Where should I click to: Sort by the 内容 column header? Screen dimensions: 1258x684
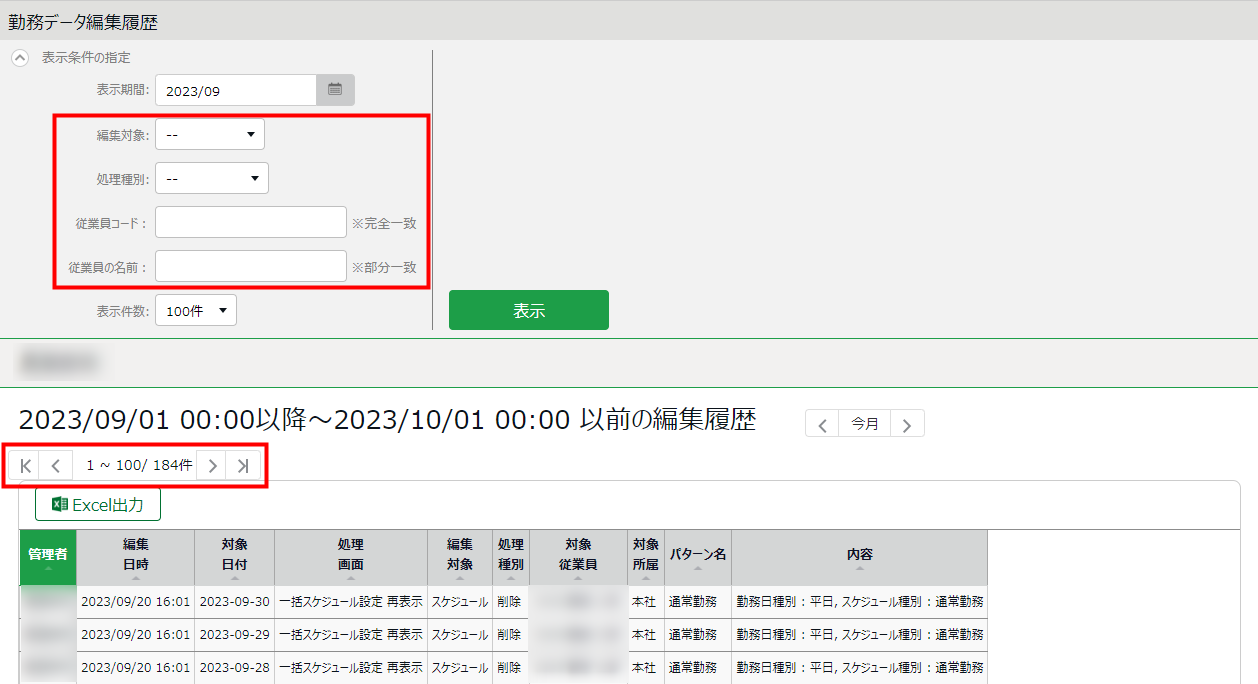pyautogui.click(x=859, y=557)
